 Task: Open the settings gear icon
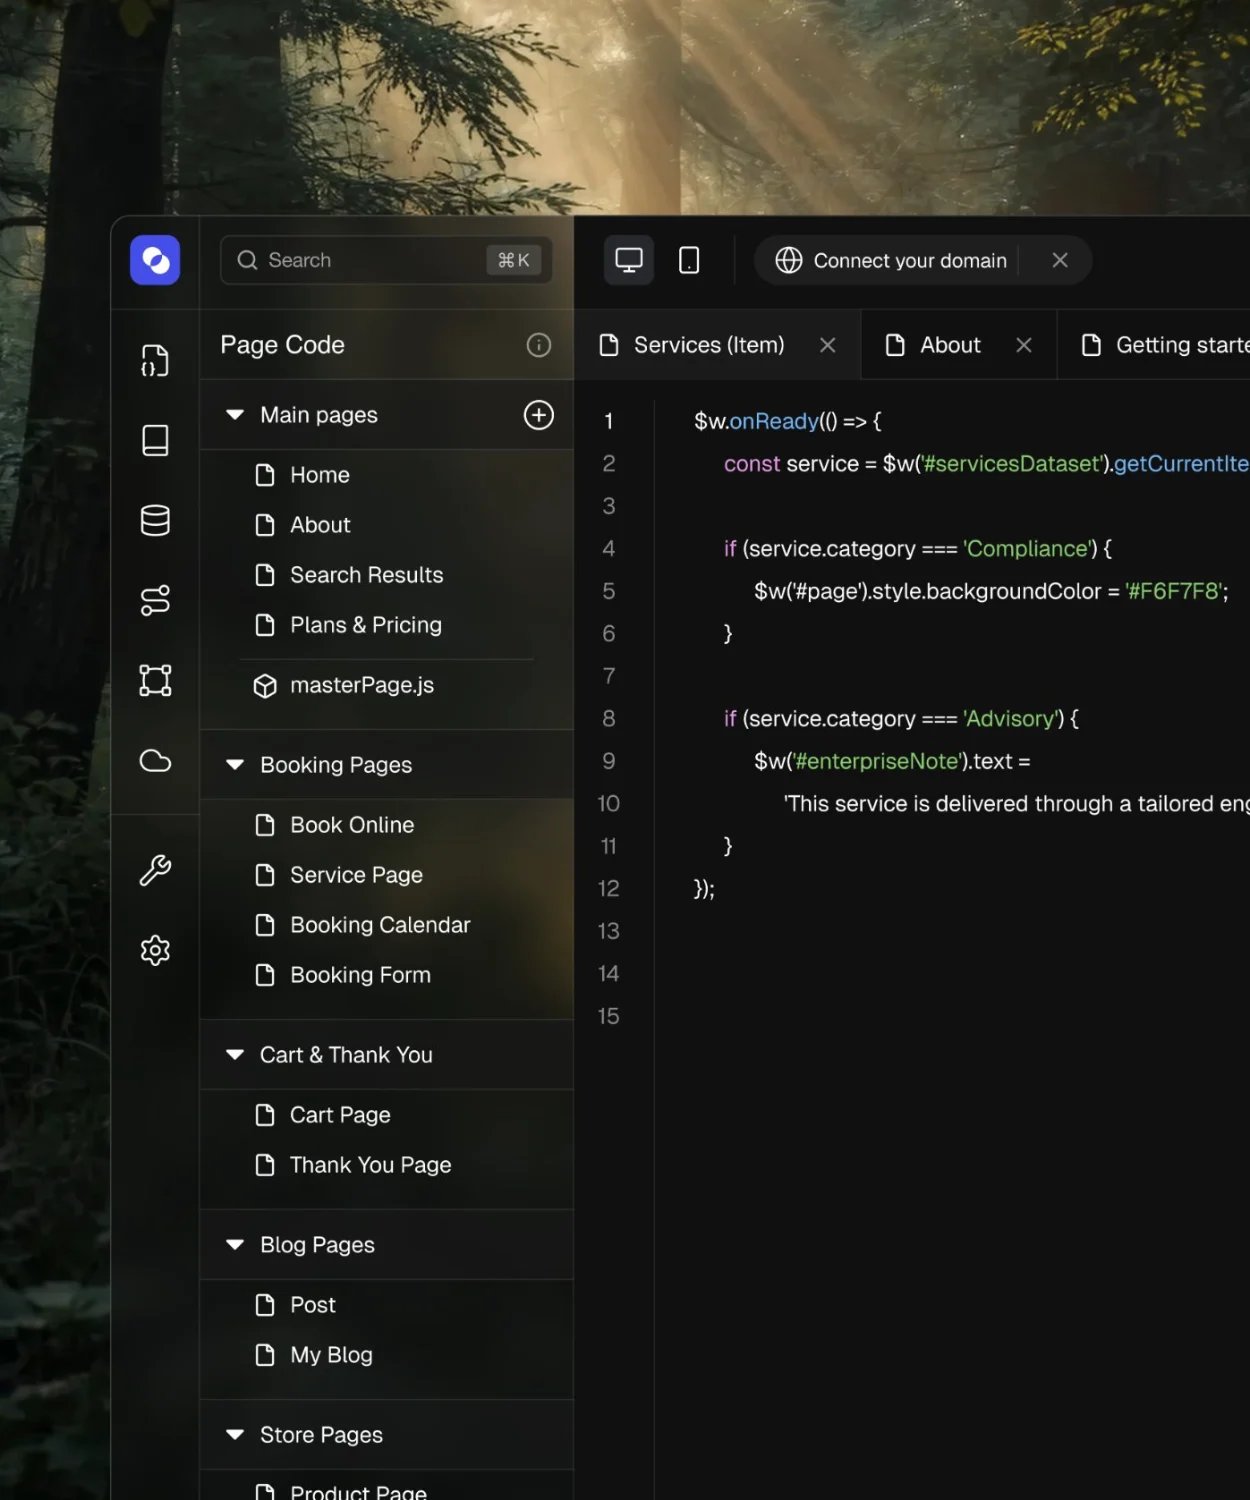pyautogui.click(x=155, y=950)
